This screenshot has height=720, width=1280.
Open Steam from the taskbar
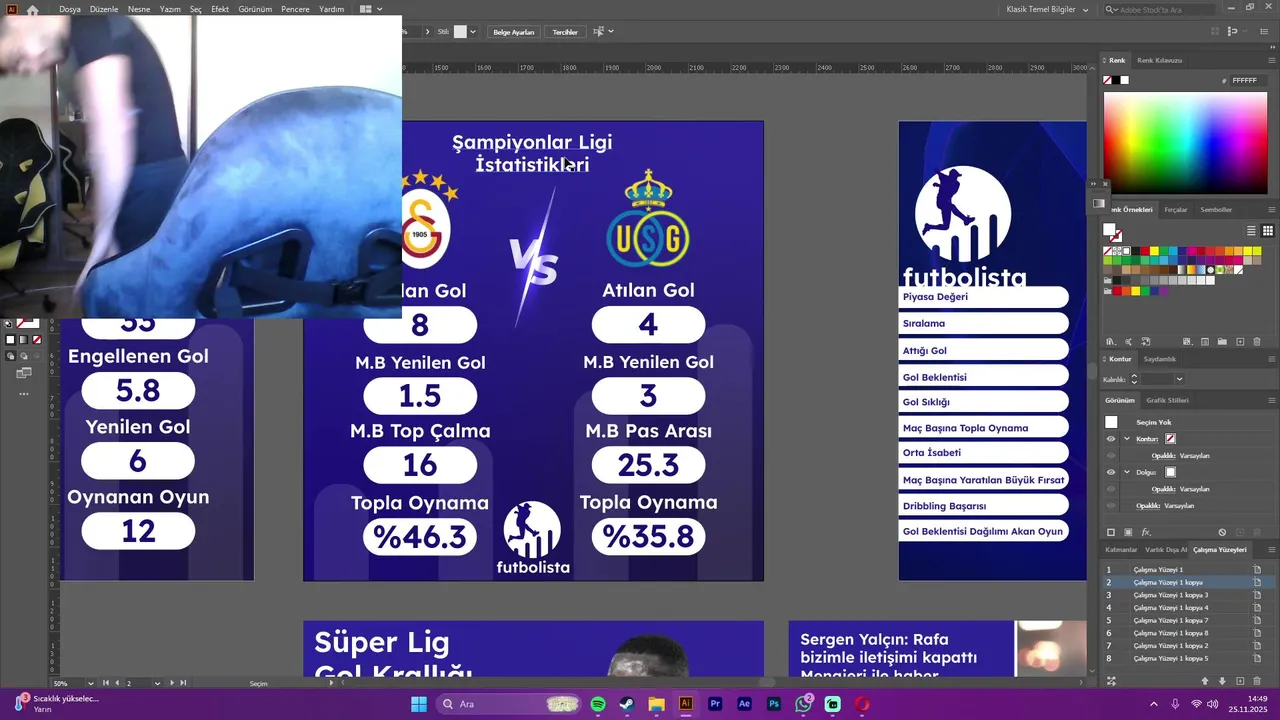(627, 704)
